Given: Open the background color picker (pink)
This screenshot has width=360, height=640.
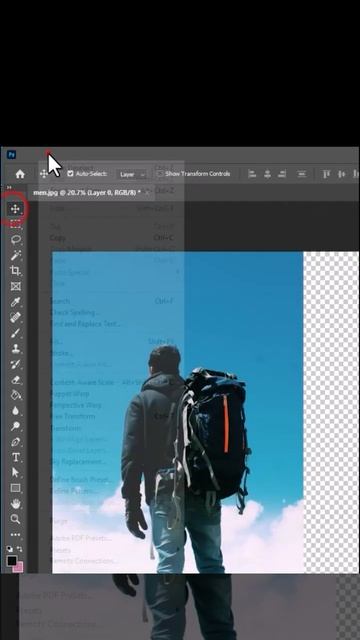Looking at the screenshot, I should 18,567.
